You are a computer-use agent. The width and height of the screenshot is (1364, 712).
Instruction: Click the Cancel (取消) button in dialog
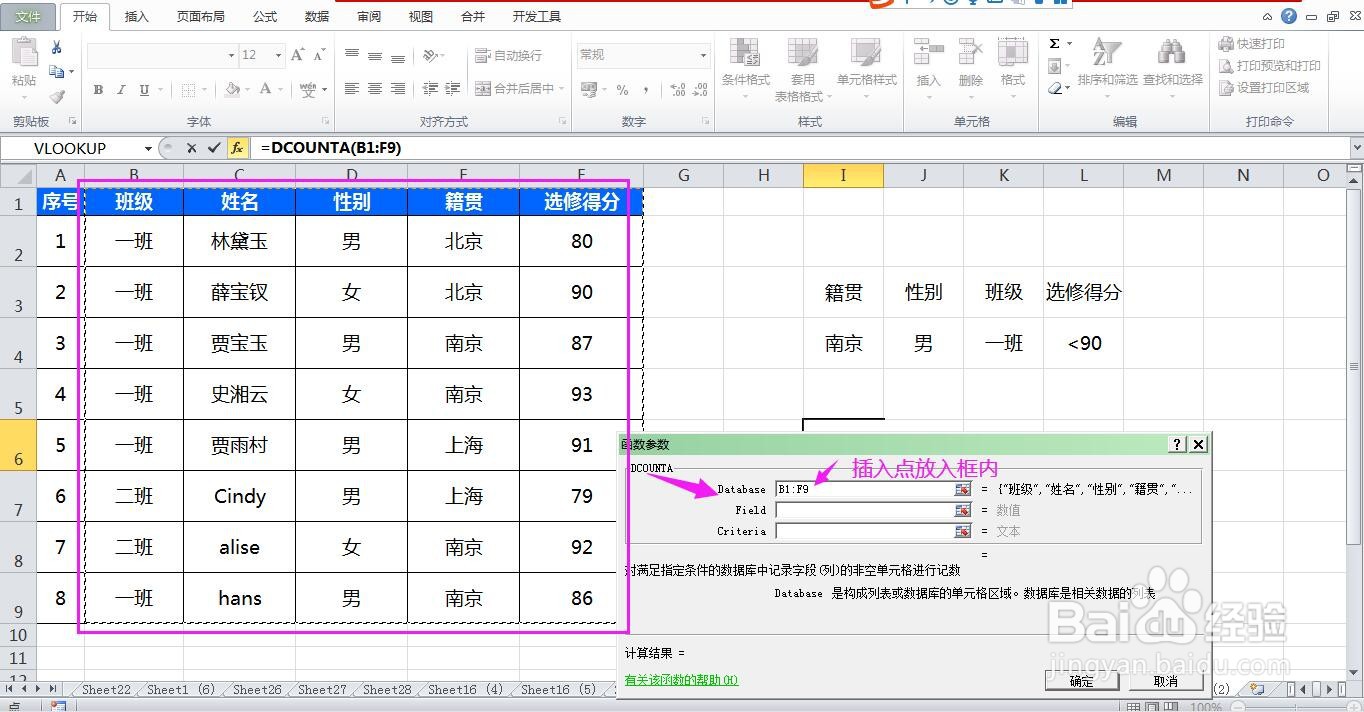coord(1166,681)
